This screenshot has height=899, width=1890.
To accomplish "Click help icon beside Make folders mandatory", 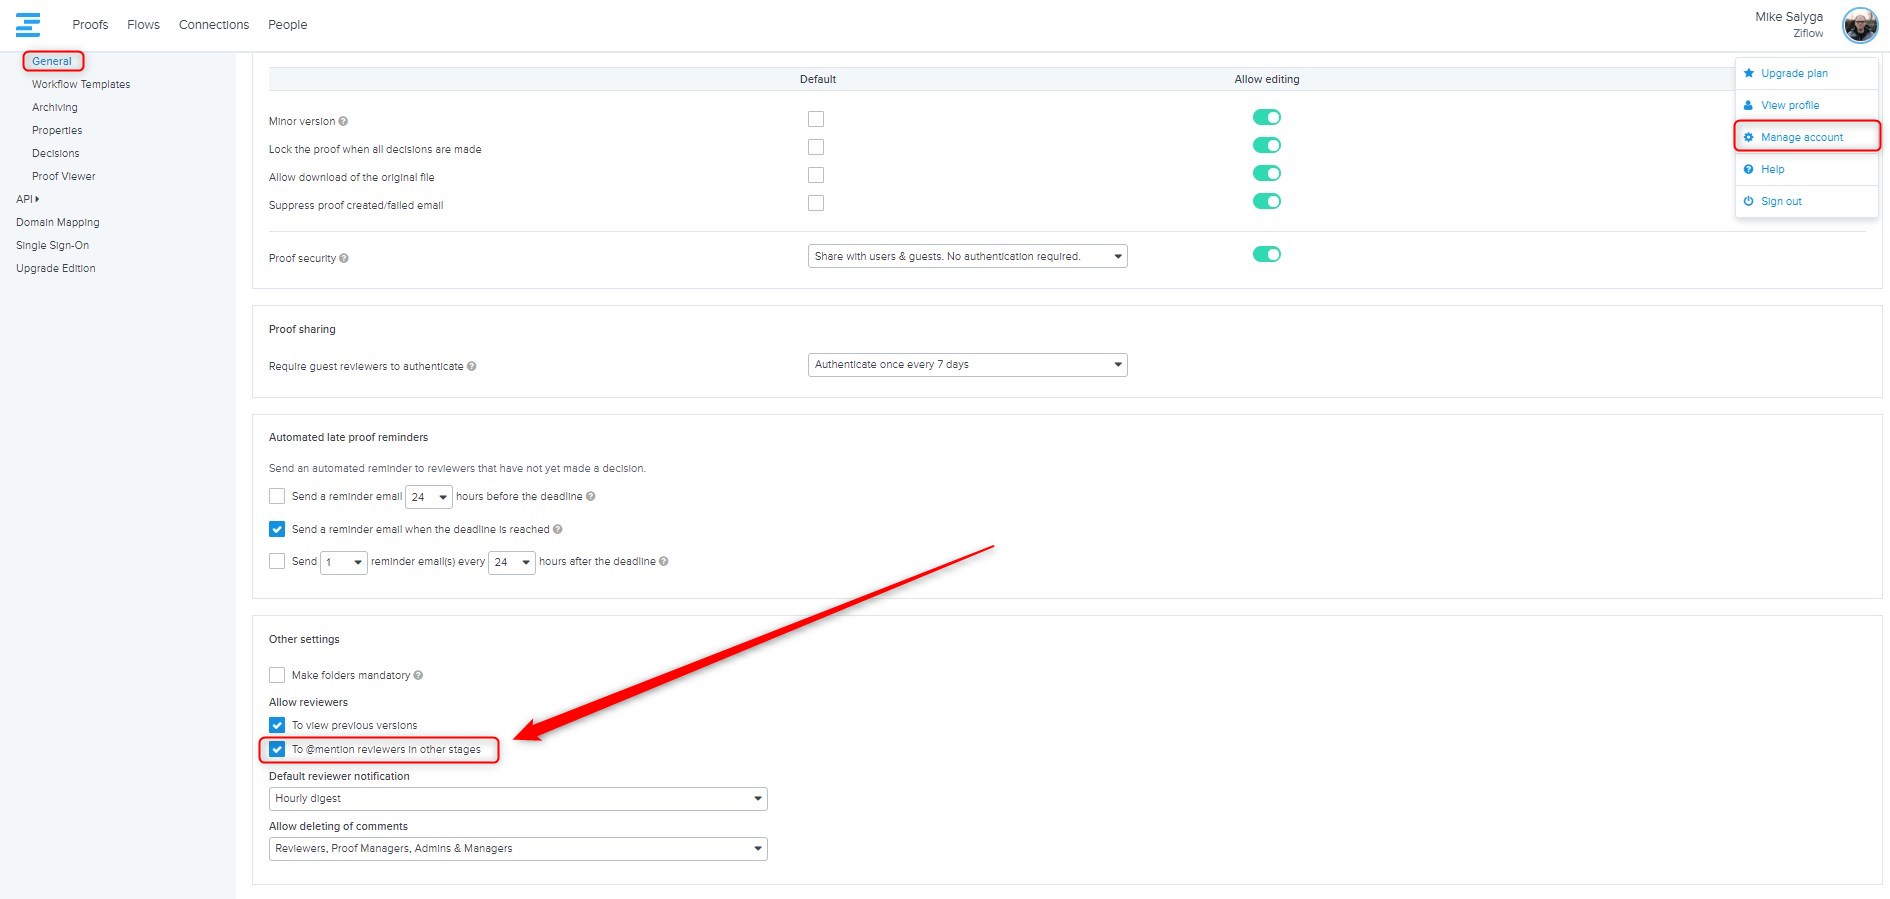I will click(x=418, y=675).
